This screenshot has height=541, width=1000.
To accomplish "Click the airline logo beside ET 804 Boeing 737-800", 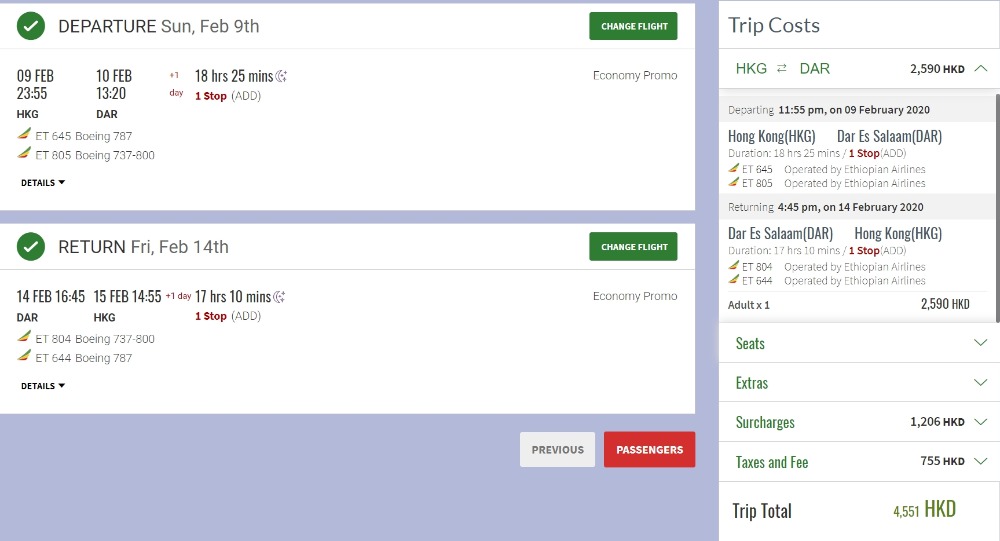I will (x=24, y=338).
